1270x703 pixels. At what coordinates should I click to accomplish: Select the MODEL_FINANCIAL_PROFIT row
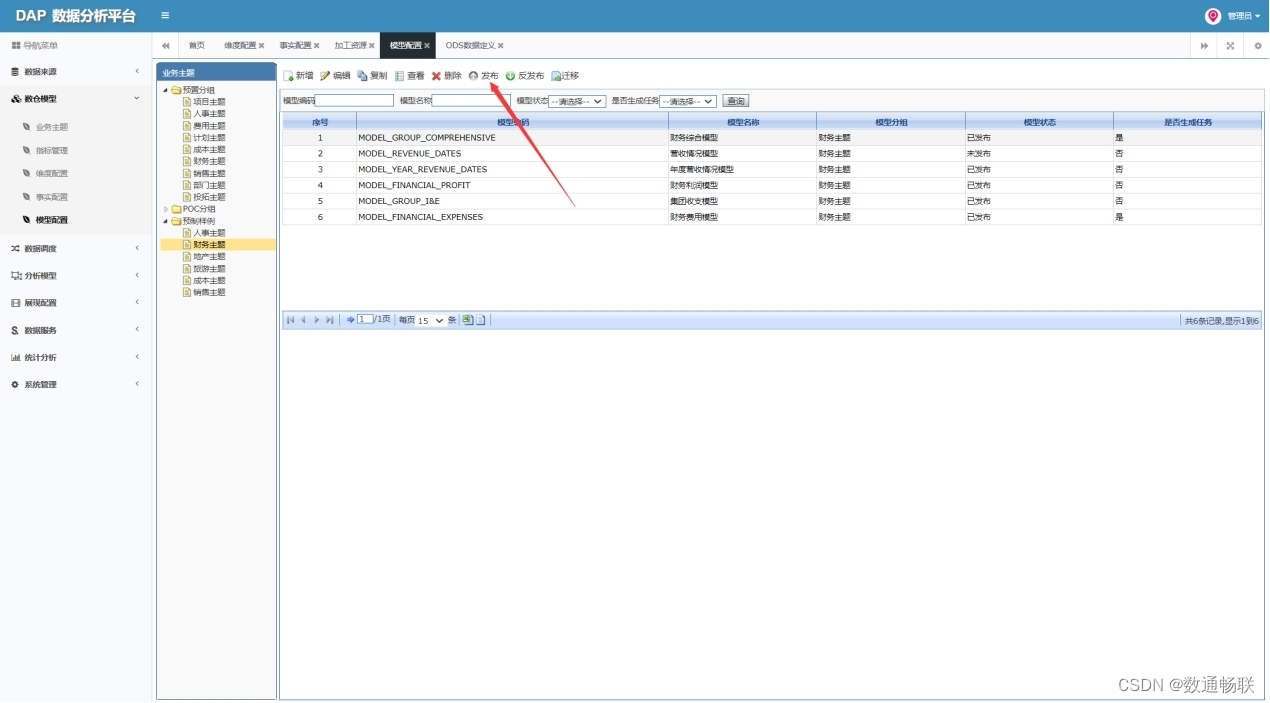[x=772, y=185]
